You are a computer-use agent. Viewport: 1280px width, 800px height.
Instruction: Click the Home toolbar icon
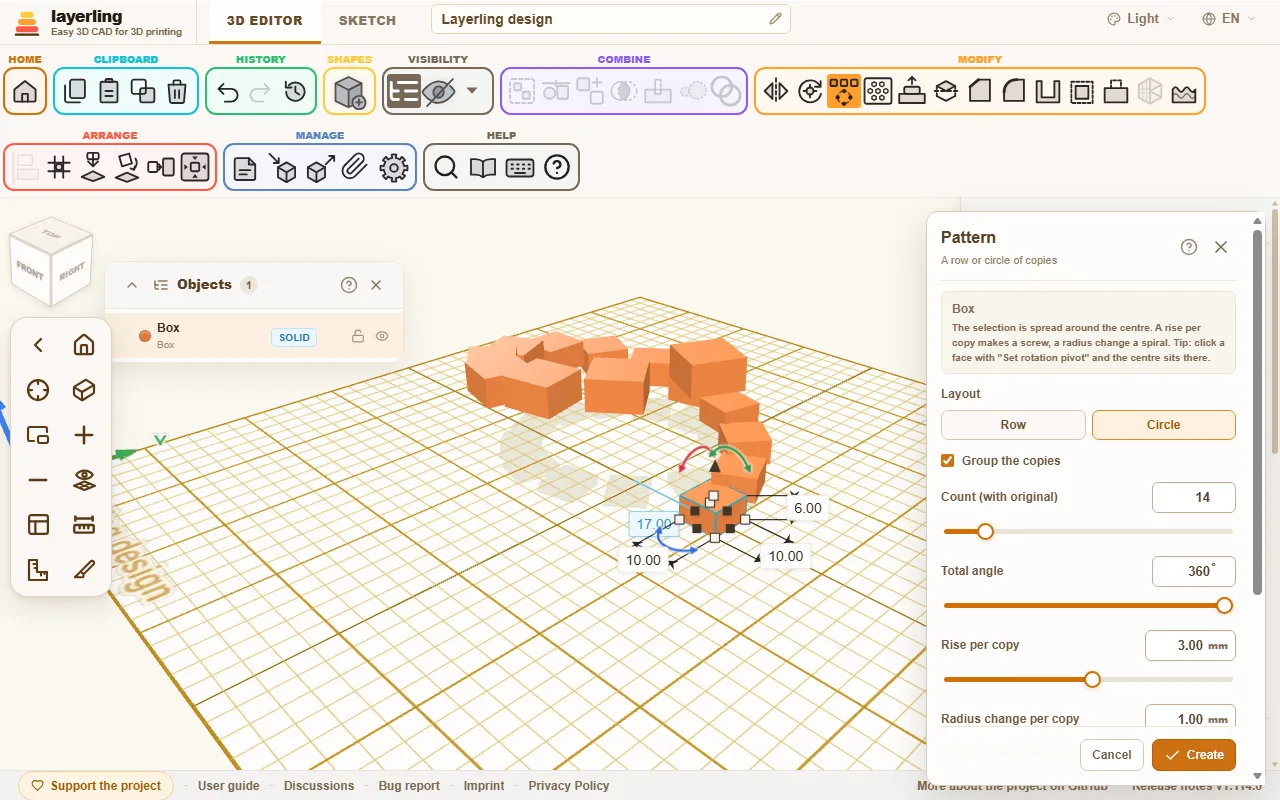tap(25, 92)
